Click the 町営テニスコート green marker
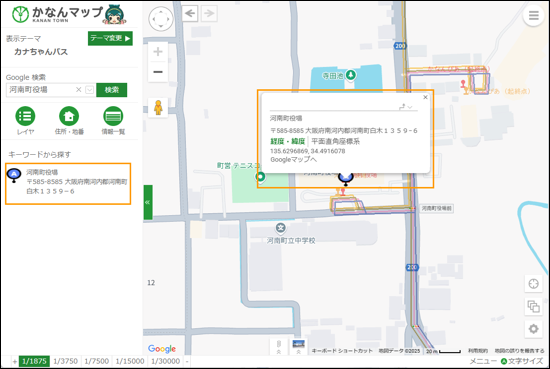This screenshot has width=550, height=369. click(260, 176)
